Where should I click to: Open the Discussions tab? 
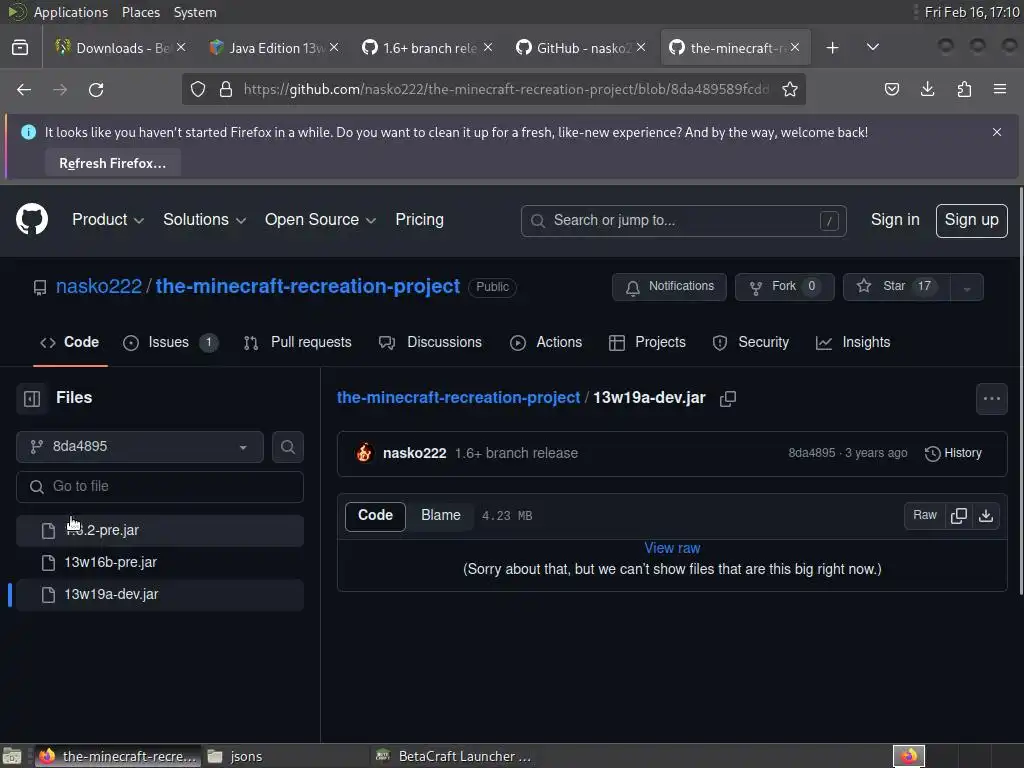[x=430, y=342]
